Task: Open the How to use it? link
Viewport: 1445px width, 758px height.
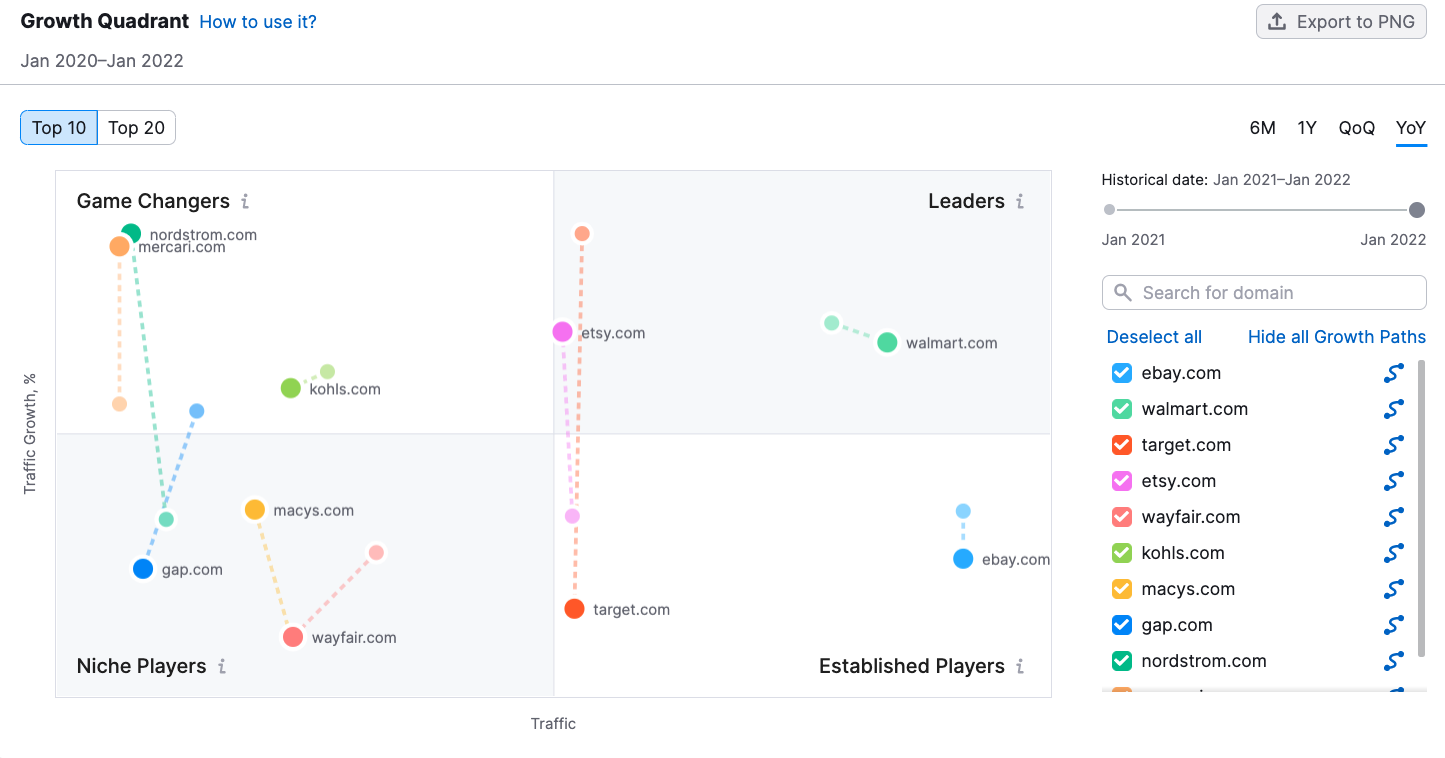Action: [x=258, y=22]
